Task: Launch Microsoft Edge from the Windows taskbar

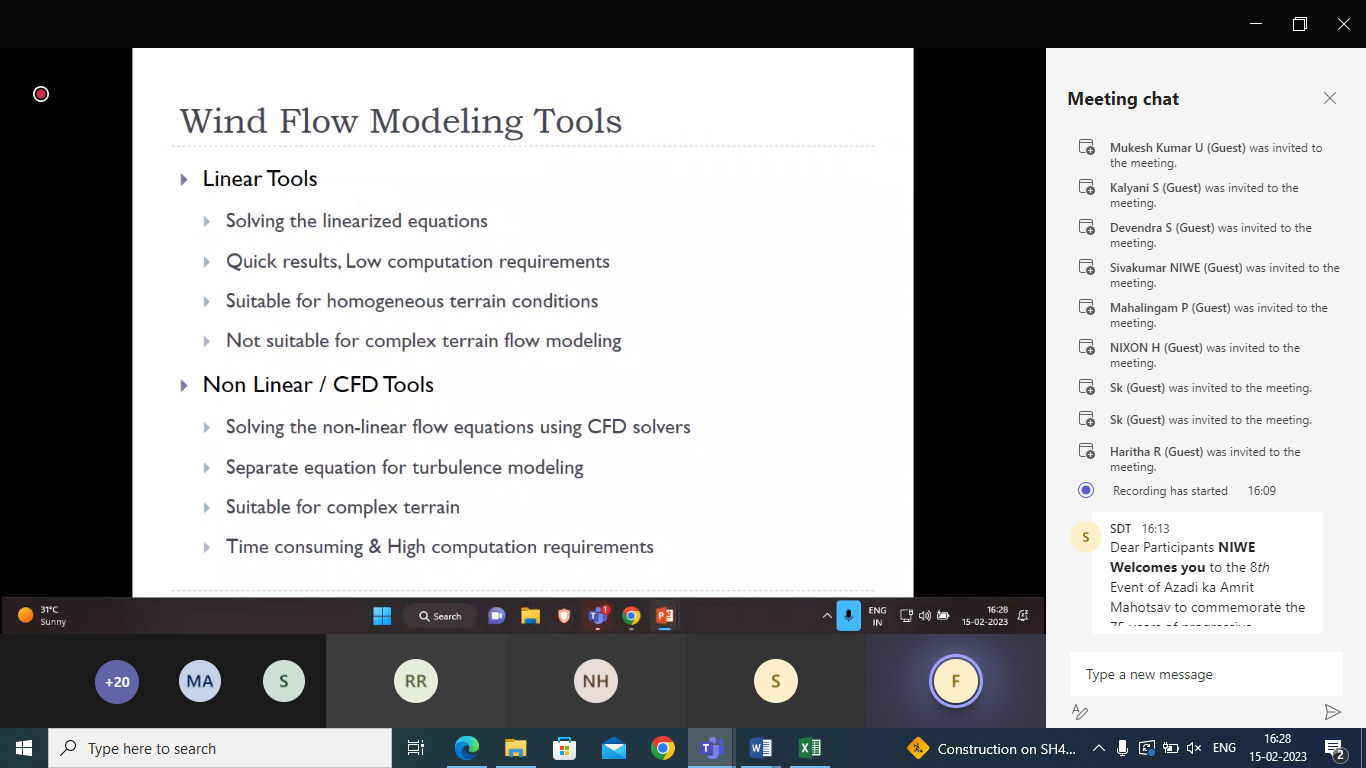Action: pyautogui.click(x=466, y=748)
